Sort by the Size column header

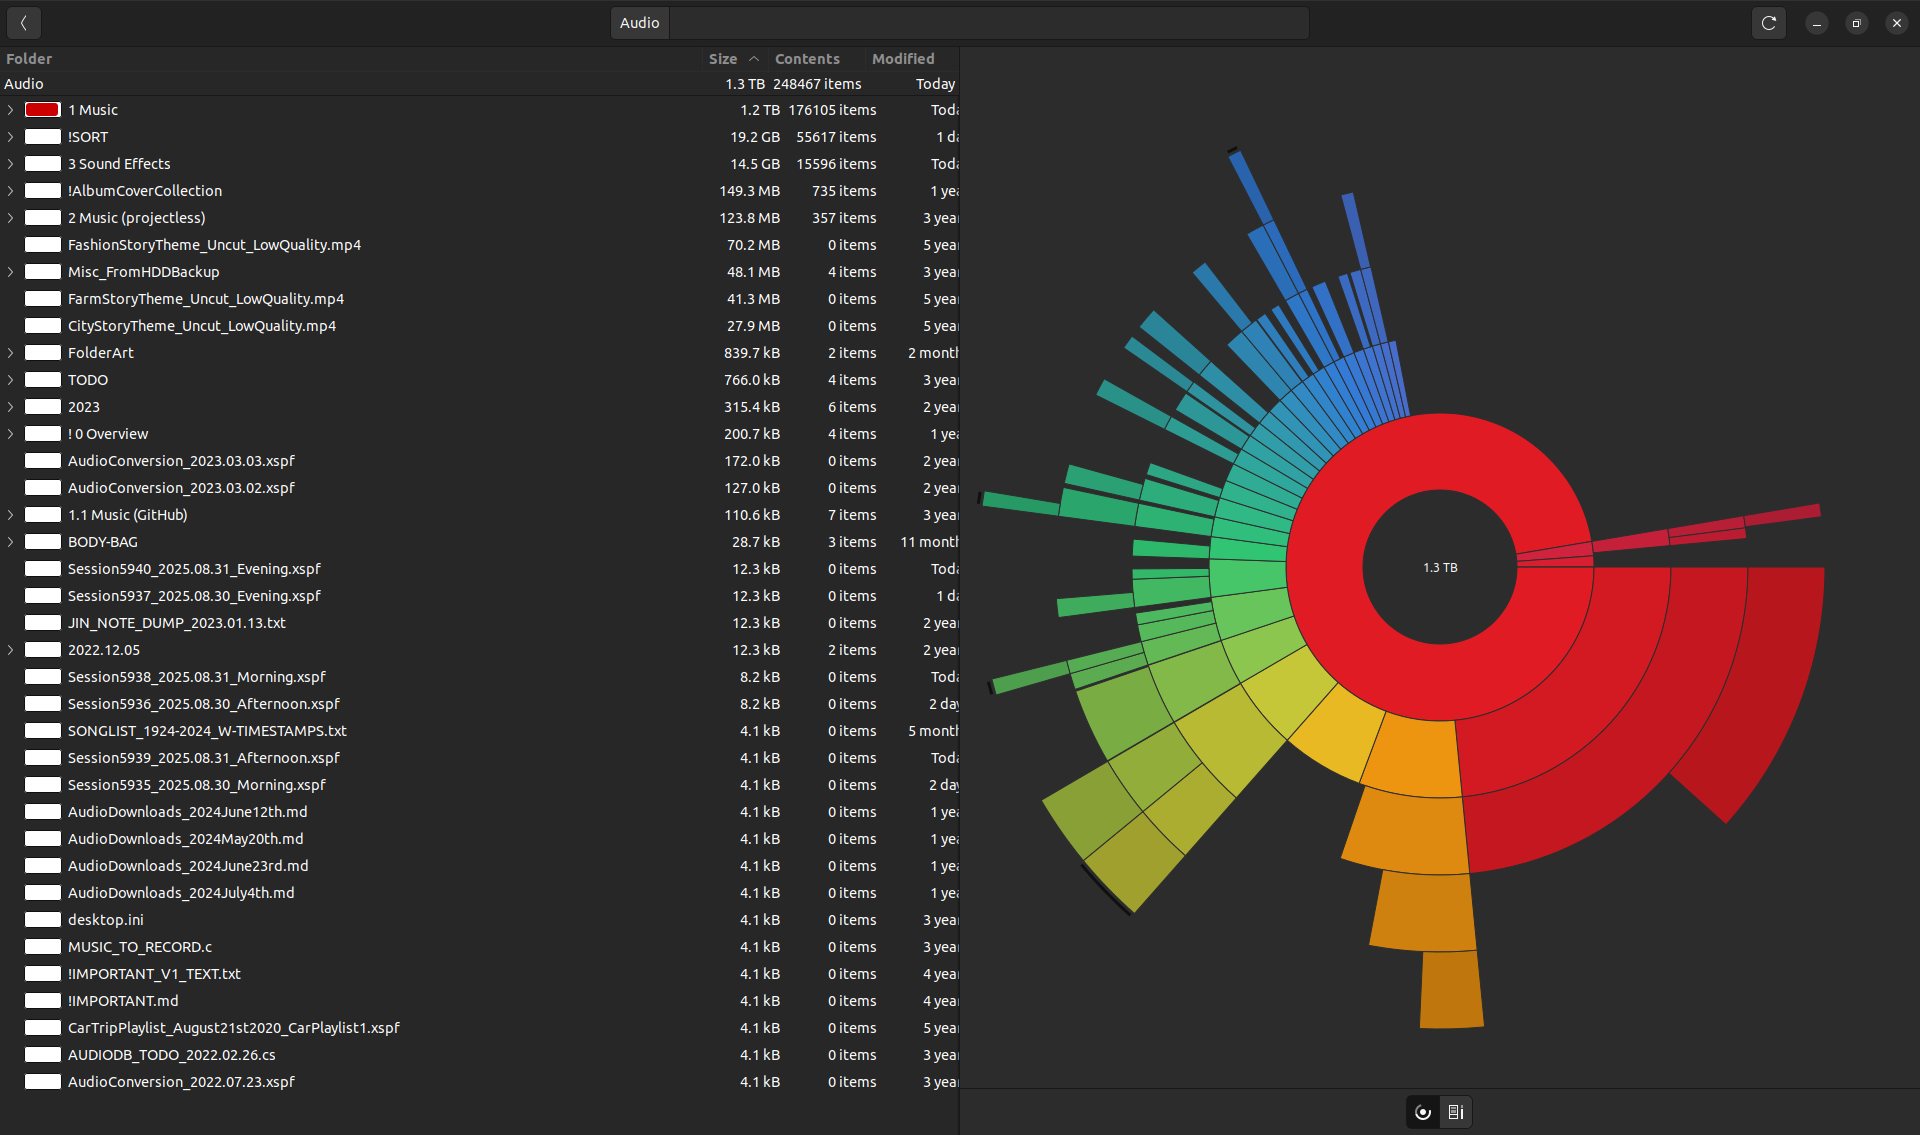[x=722, y=59]
